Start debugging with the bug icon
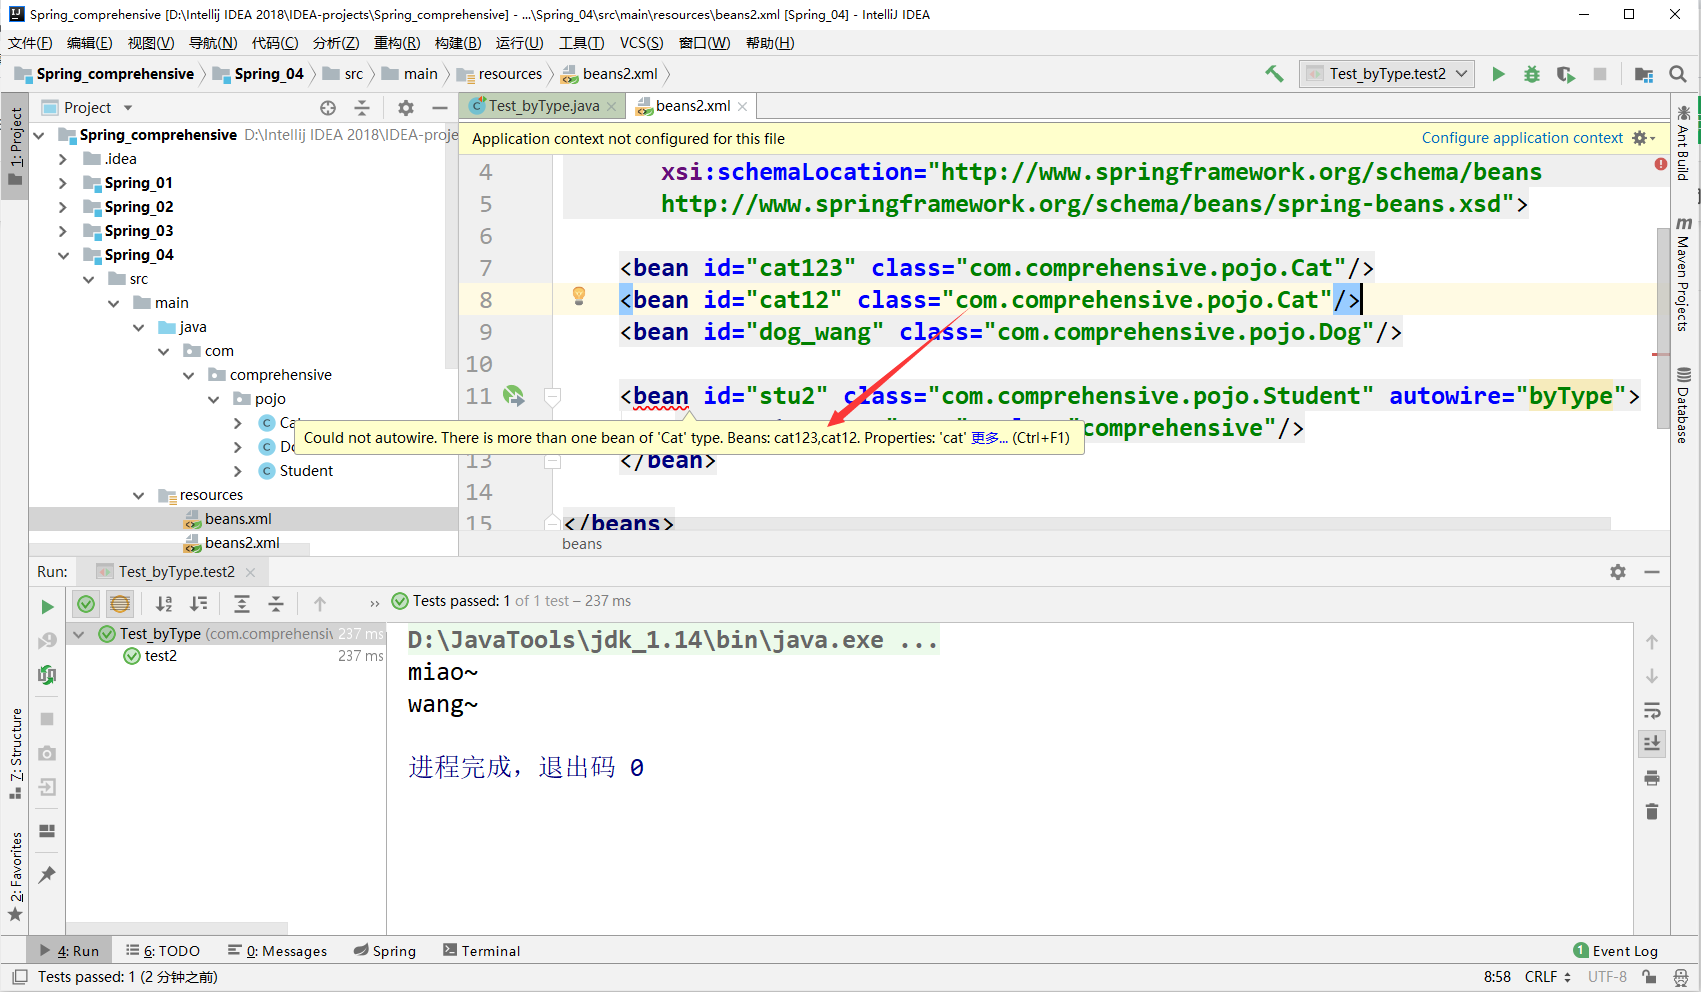 [1531, 74]
